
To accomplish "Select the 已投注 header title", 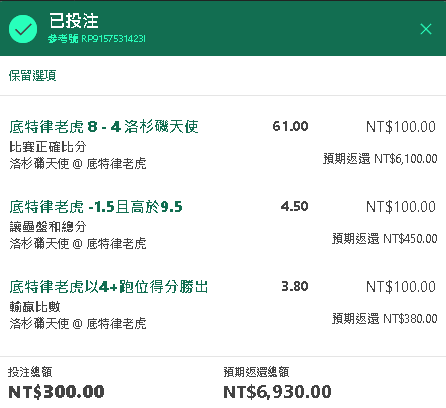I will coord(74,21).
